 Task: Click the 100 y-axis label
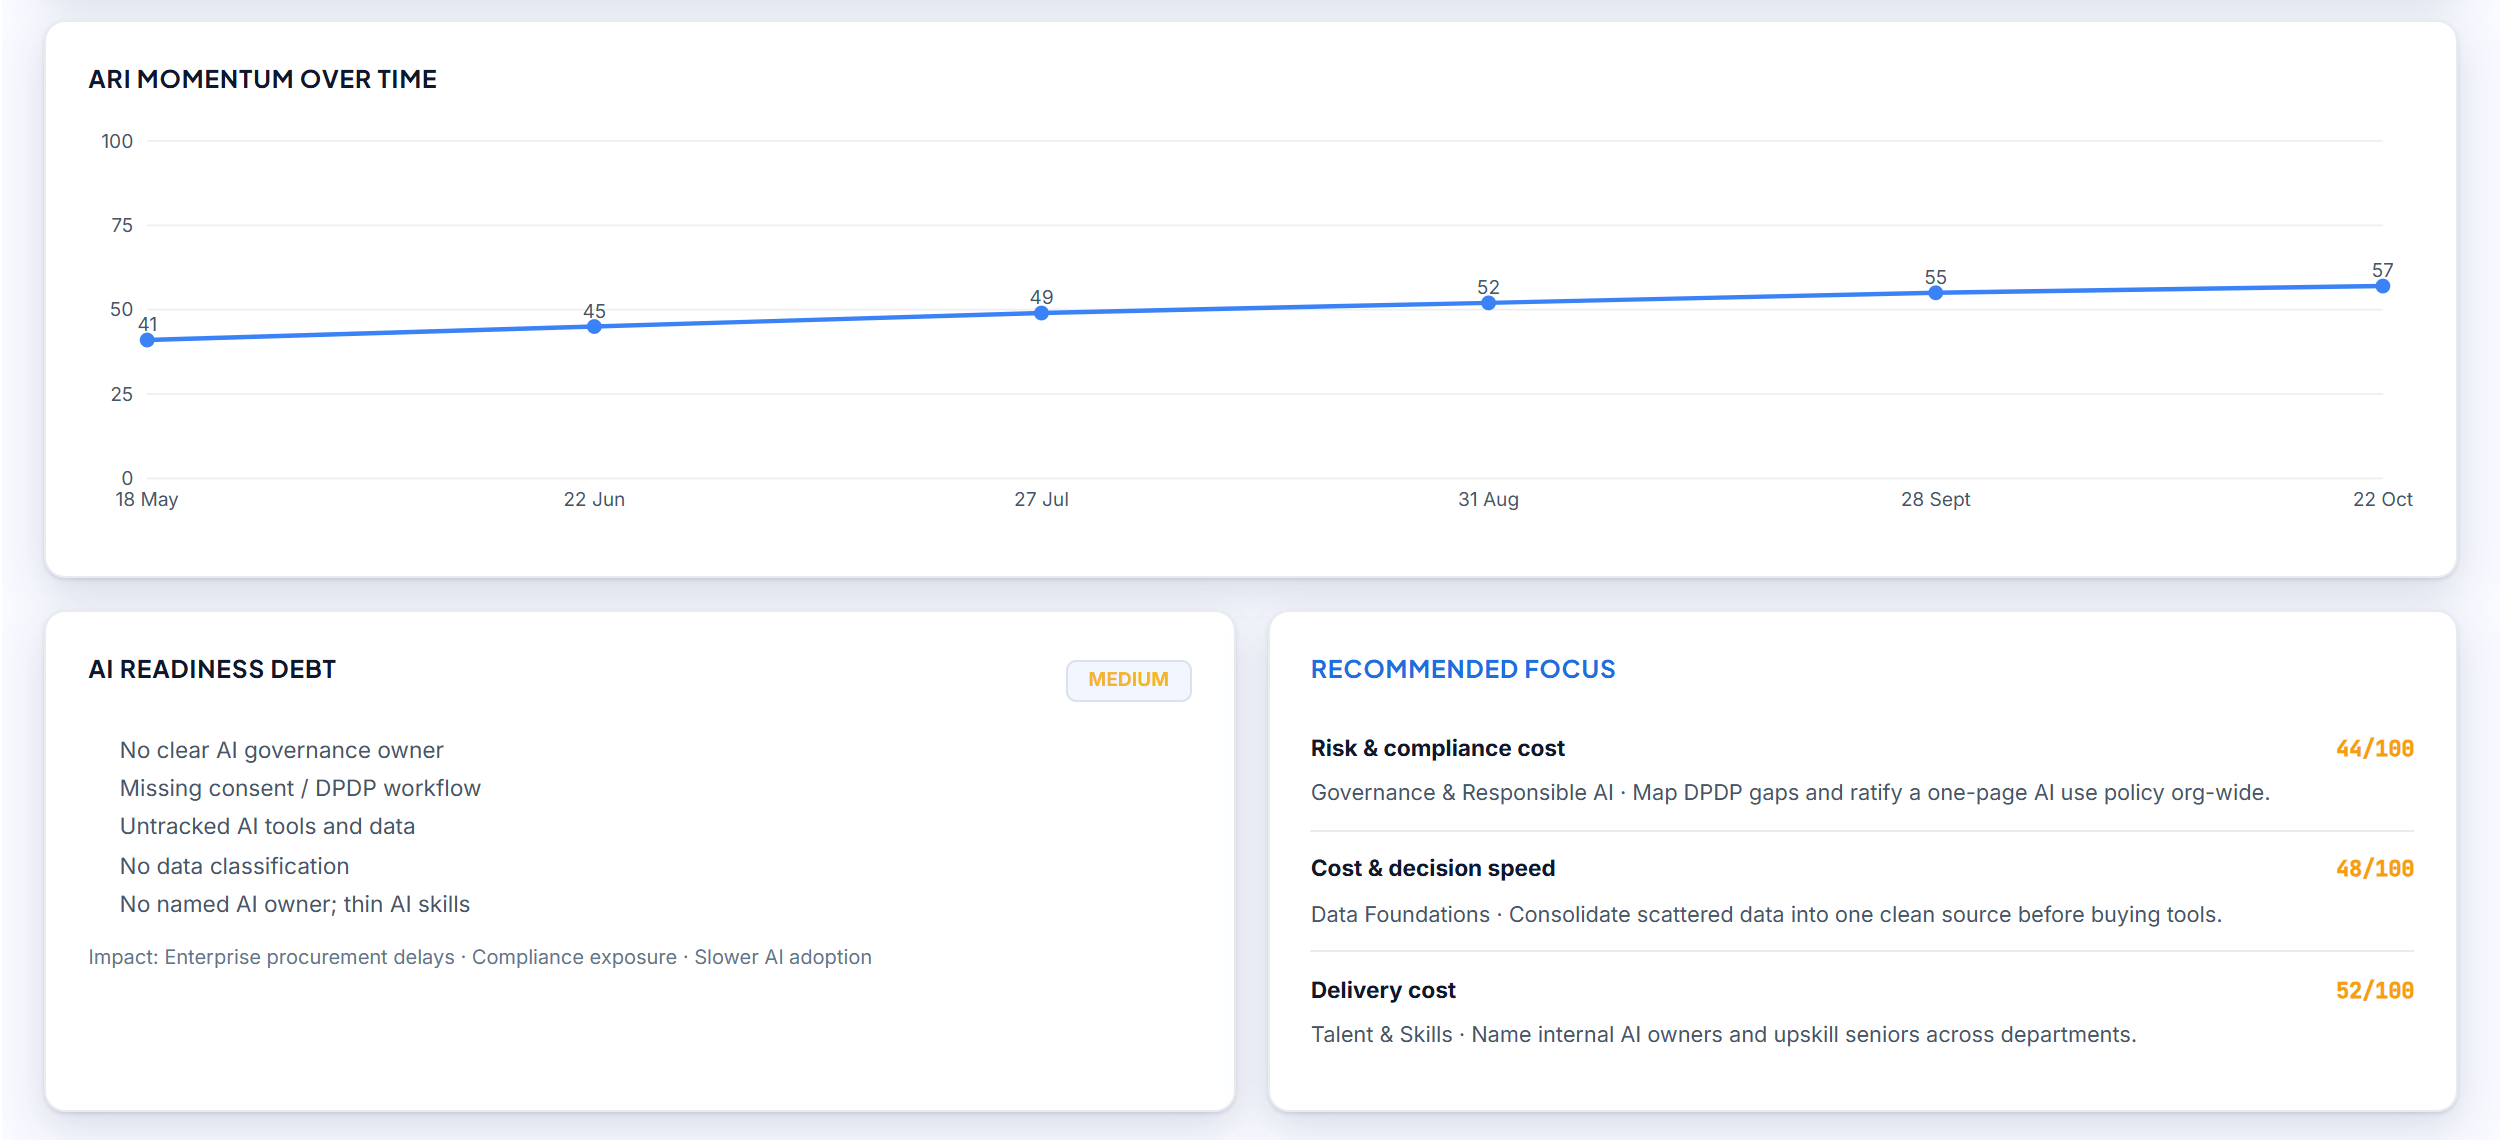[x=117, y=141]
